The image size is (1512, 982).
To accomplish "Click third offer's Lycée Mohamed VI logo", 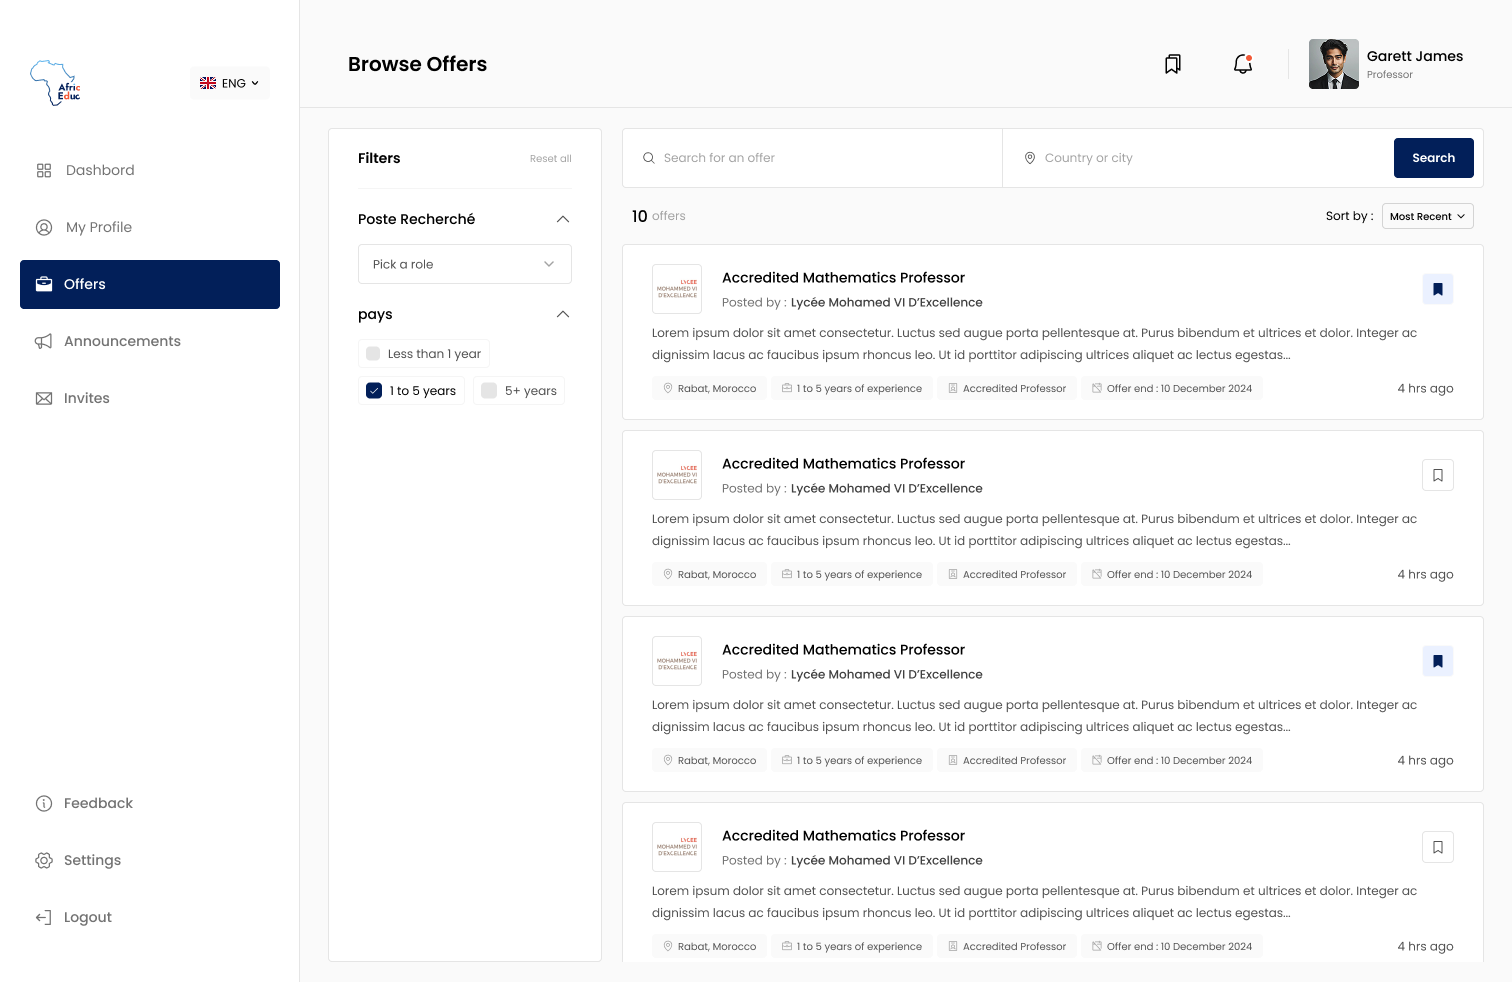I will [x=677, y=661].
